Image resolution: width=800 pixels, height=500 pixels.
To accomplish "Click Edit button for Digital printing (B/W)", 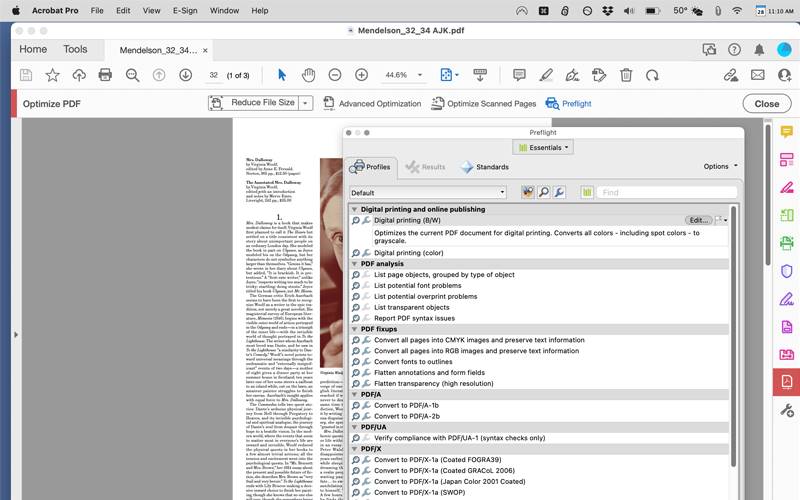I will 697,220.
